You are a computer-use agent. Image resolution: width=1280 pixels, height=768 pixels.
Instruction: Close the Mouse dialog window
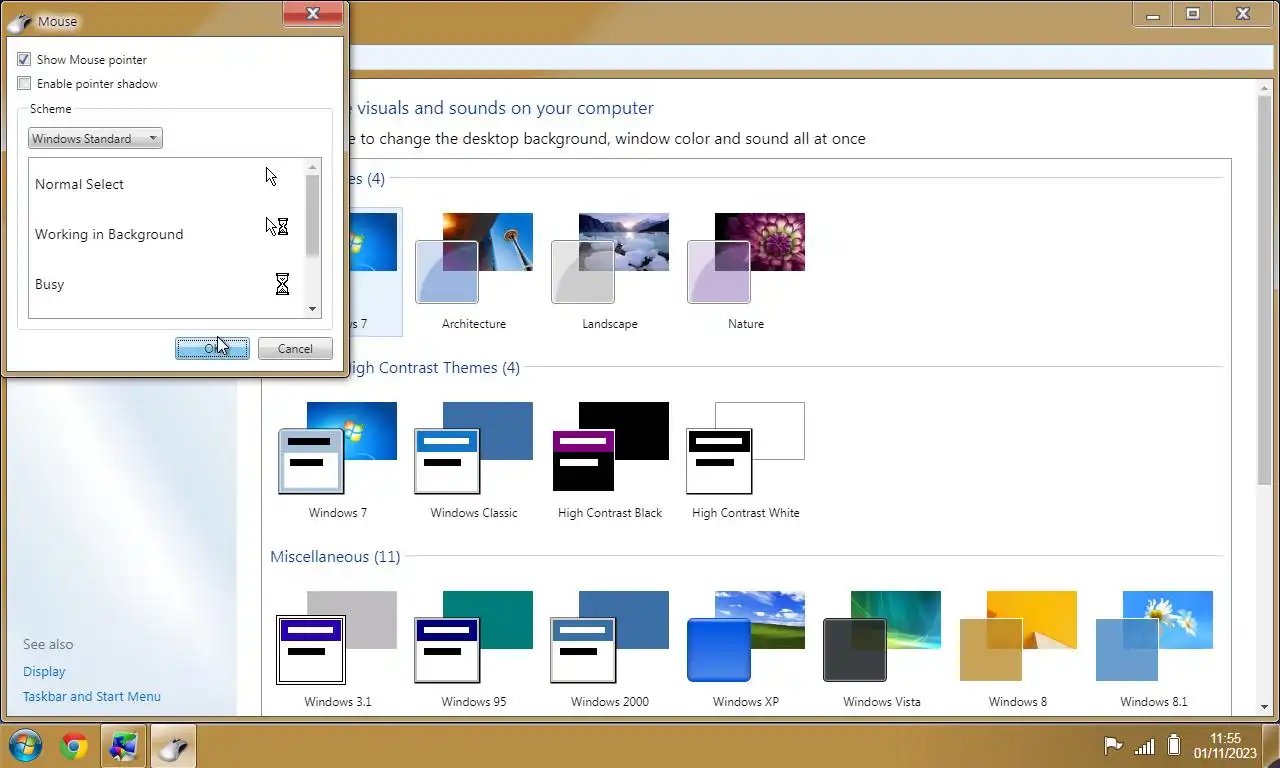pyautogui.click(x=313, y=13)
